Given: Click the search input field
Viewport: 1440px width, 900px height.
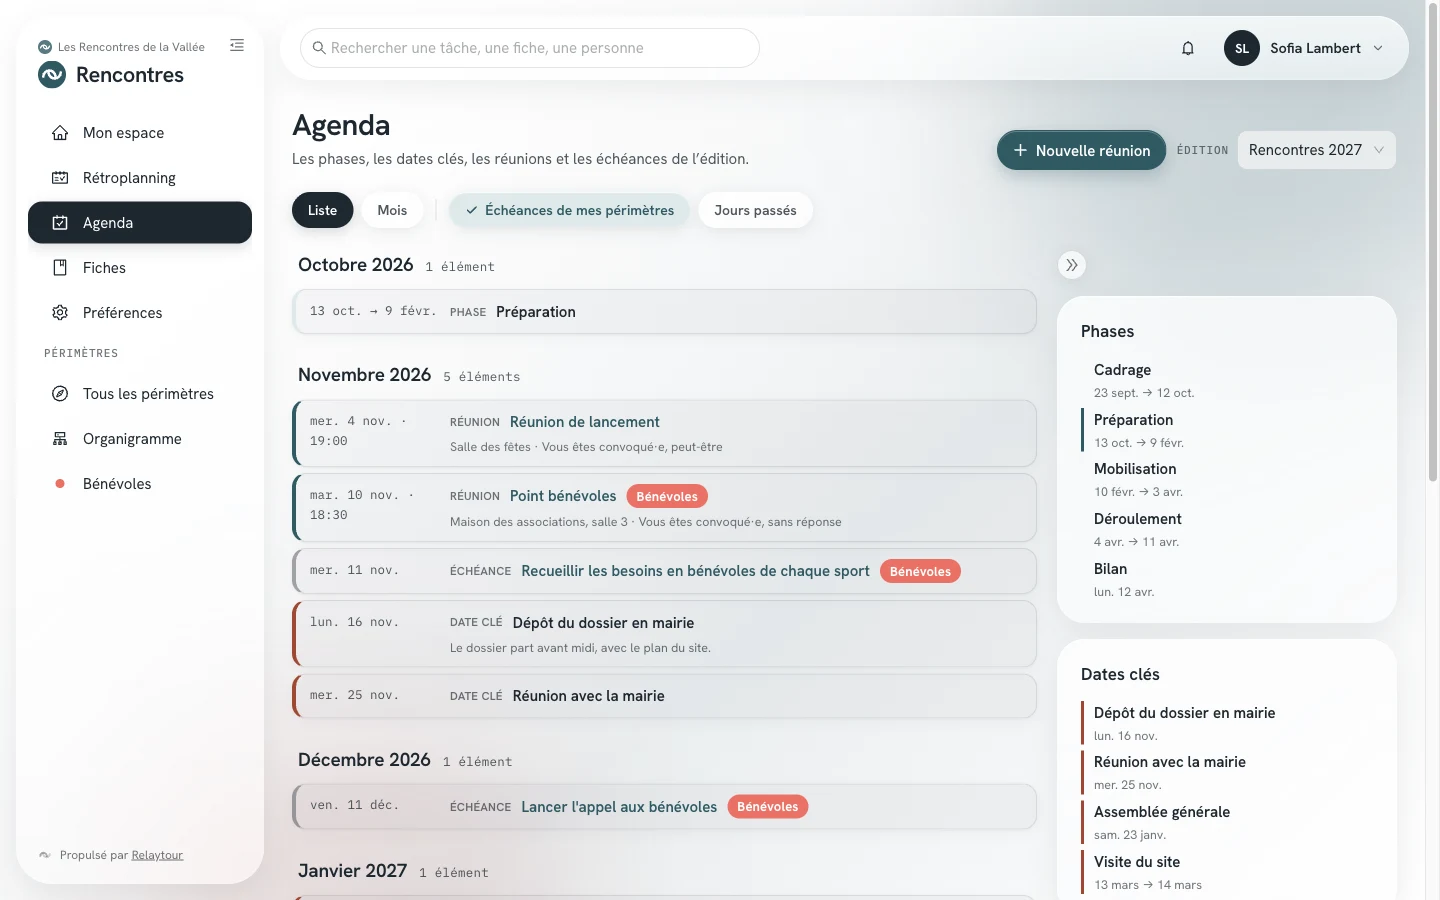Looking at the screenshot, I should pyautogui.click(x=530, y=48).
